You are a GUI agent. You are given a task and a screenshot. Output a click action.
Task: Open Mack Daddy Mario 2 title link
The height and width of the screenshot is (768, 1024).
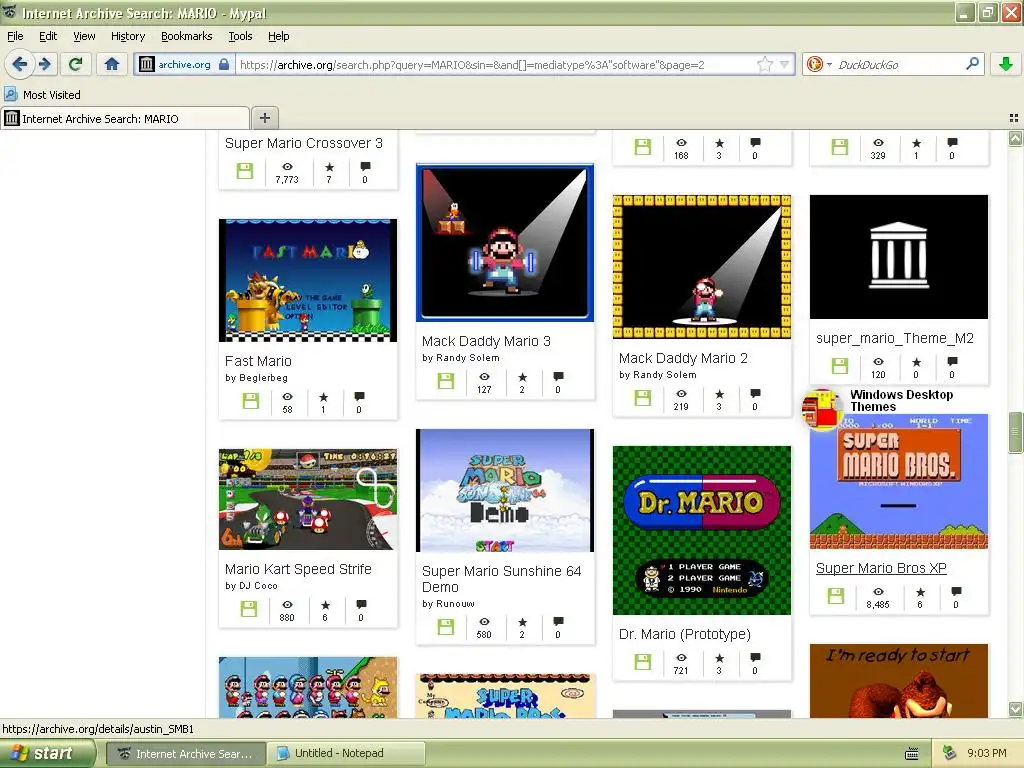coord(683,358)
